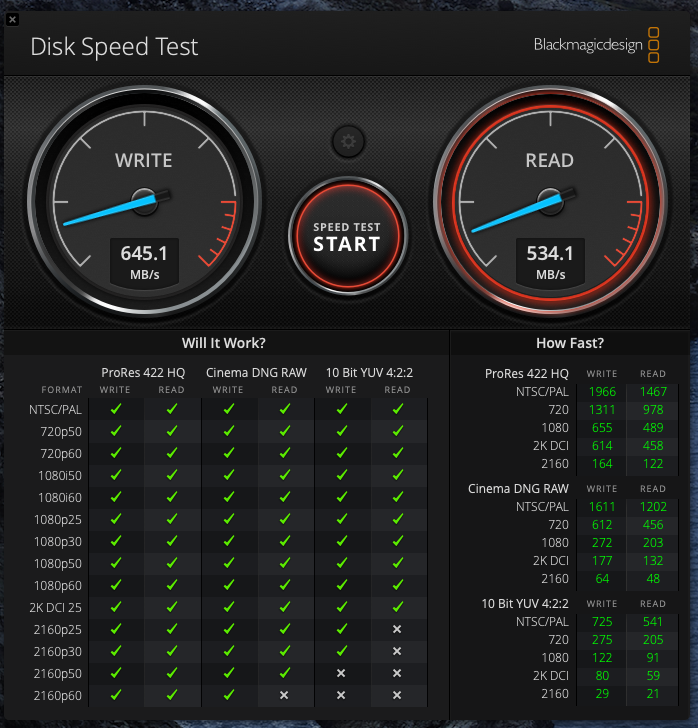
Task: Click 1080p60 10 Bit YUV read checkmark
Action: [398, 585]
